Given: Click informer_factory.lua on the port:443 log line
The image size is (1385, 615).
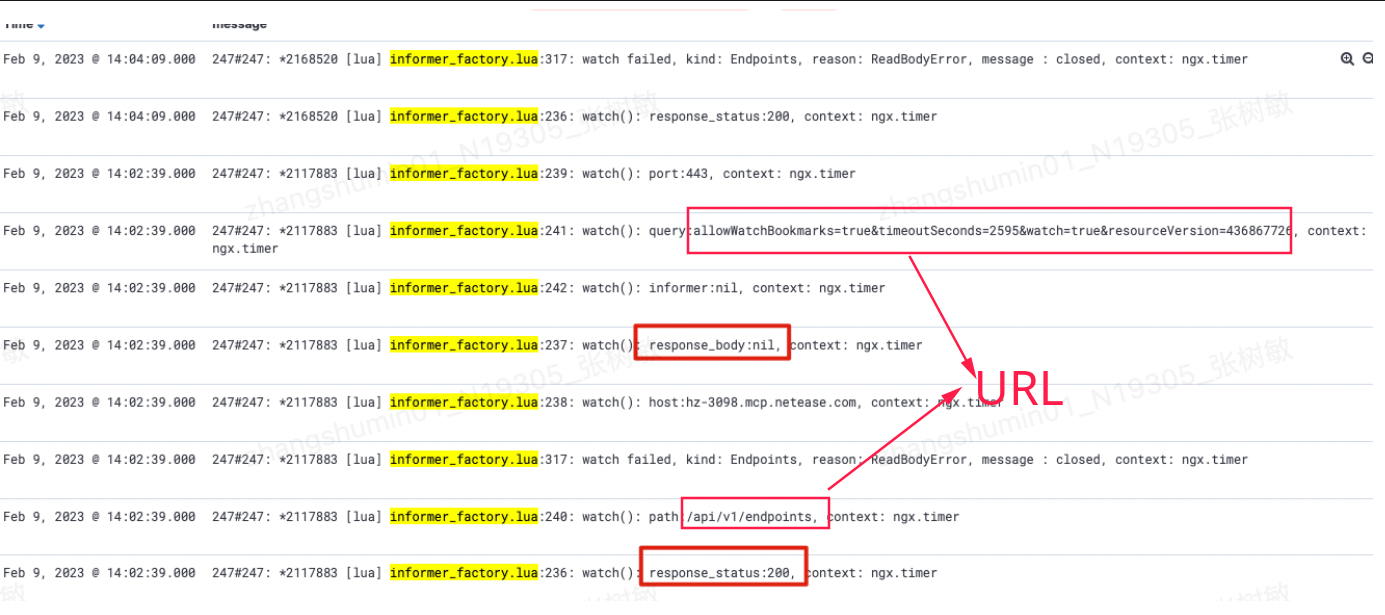Looking at the screenshot, I should pyautogui.click(x=463, y=173).
